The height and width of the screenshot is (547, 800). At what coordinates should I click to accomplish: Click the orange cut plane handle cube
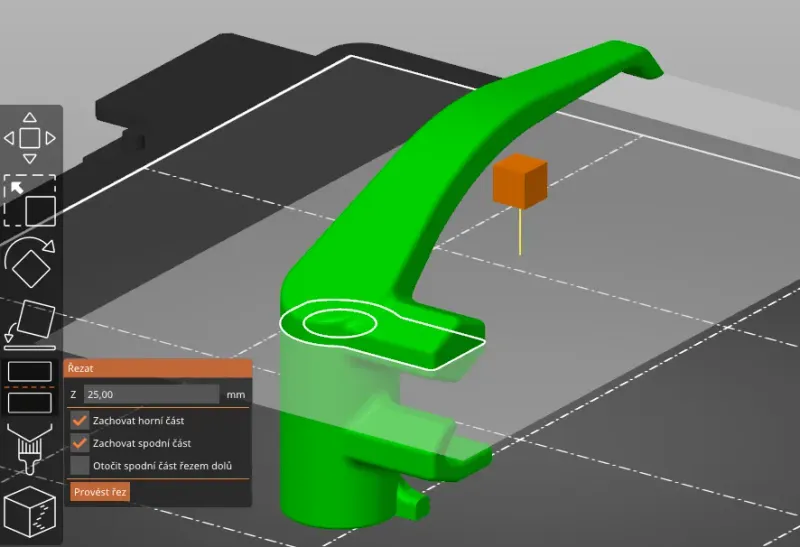[520, 182]
